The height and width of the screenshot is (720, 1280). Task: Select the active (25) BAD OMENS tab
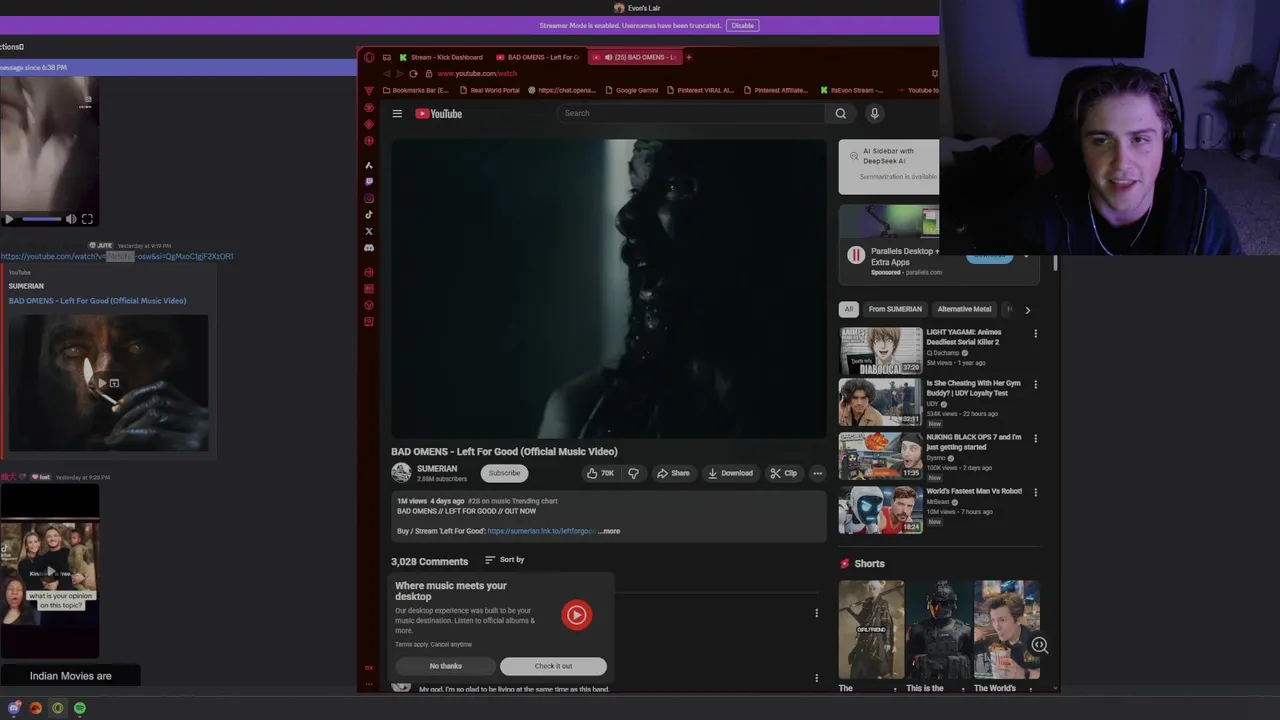[635, 57]
